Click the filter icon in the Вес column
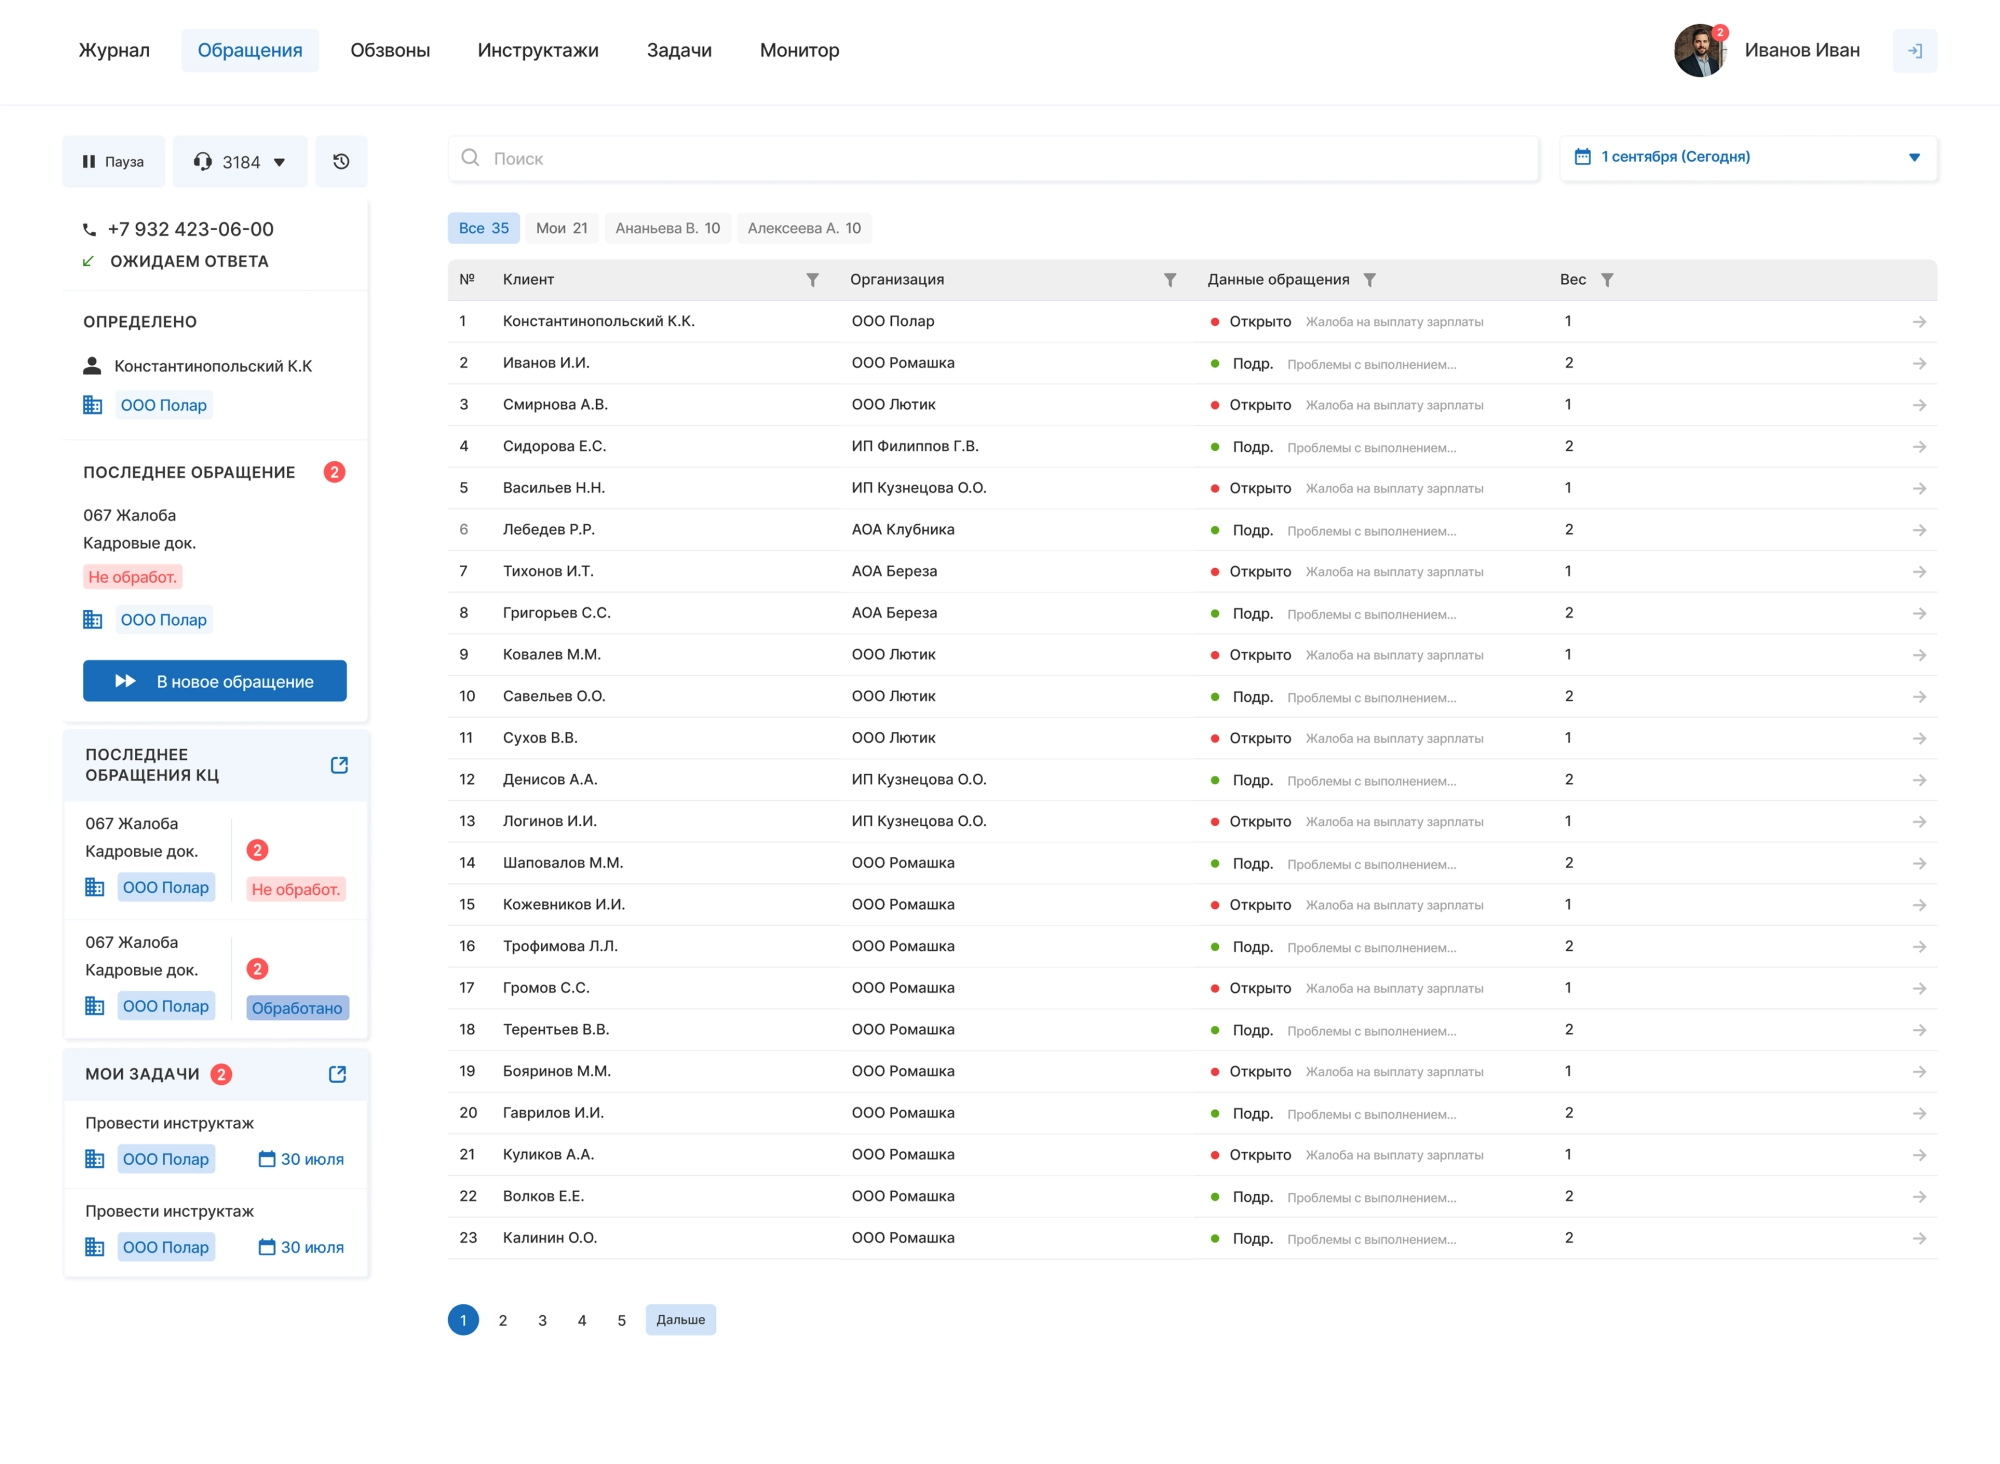The image size is (2000, 1464). click(1607, 279)
